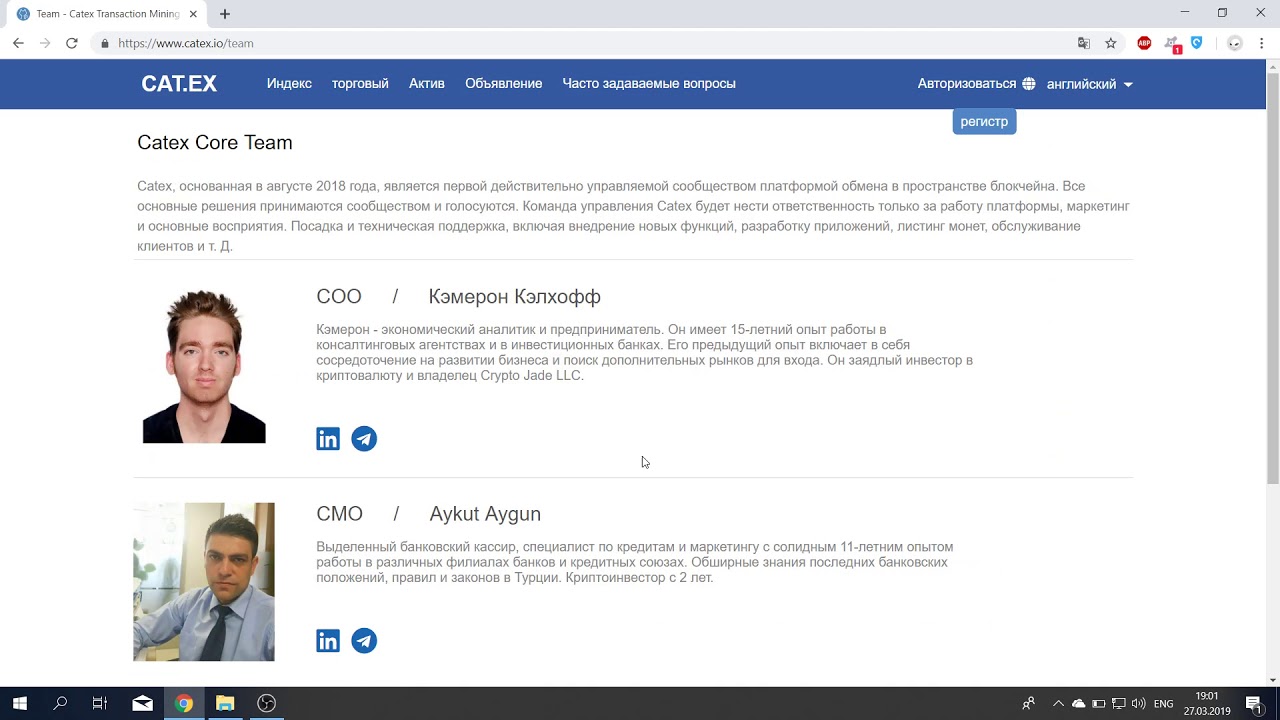Open Aykut Aygun's LinkedIn icon
The image size is (1280, 720).
click(x=328, y=641)
